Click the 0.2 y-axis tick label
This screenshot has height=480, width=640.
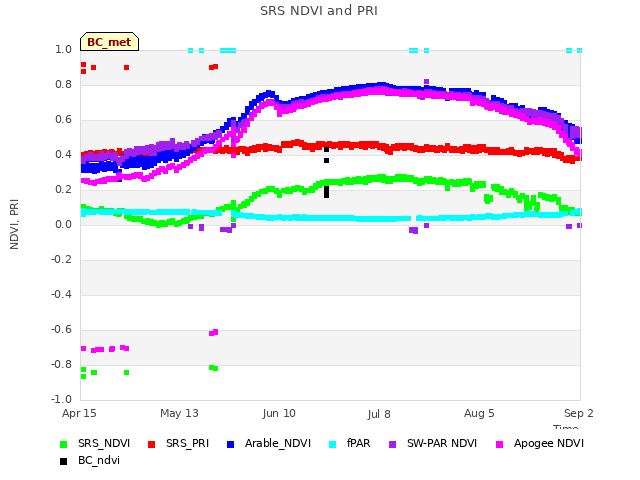point(63,190)
